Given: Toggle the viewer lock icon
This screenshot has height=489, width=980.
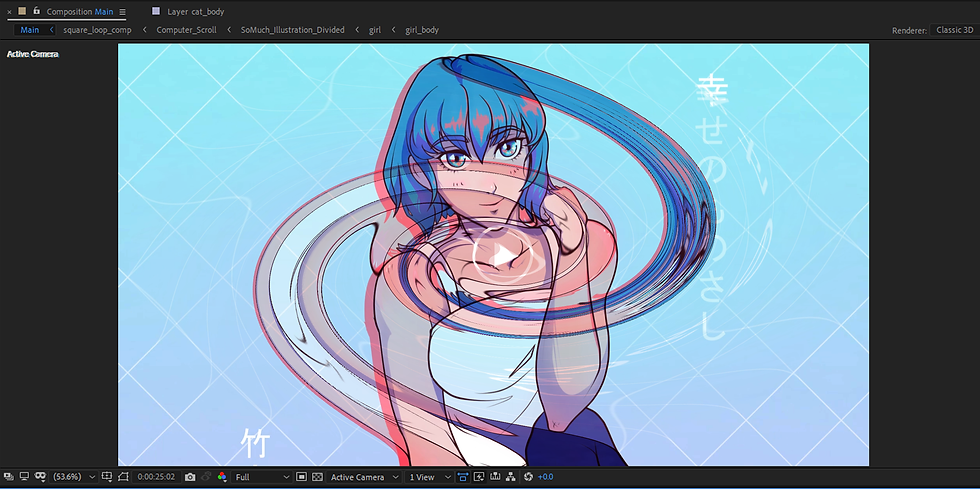Looking at the screenshot, I should click(x=36, y=11).
